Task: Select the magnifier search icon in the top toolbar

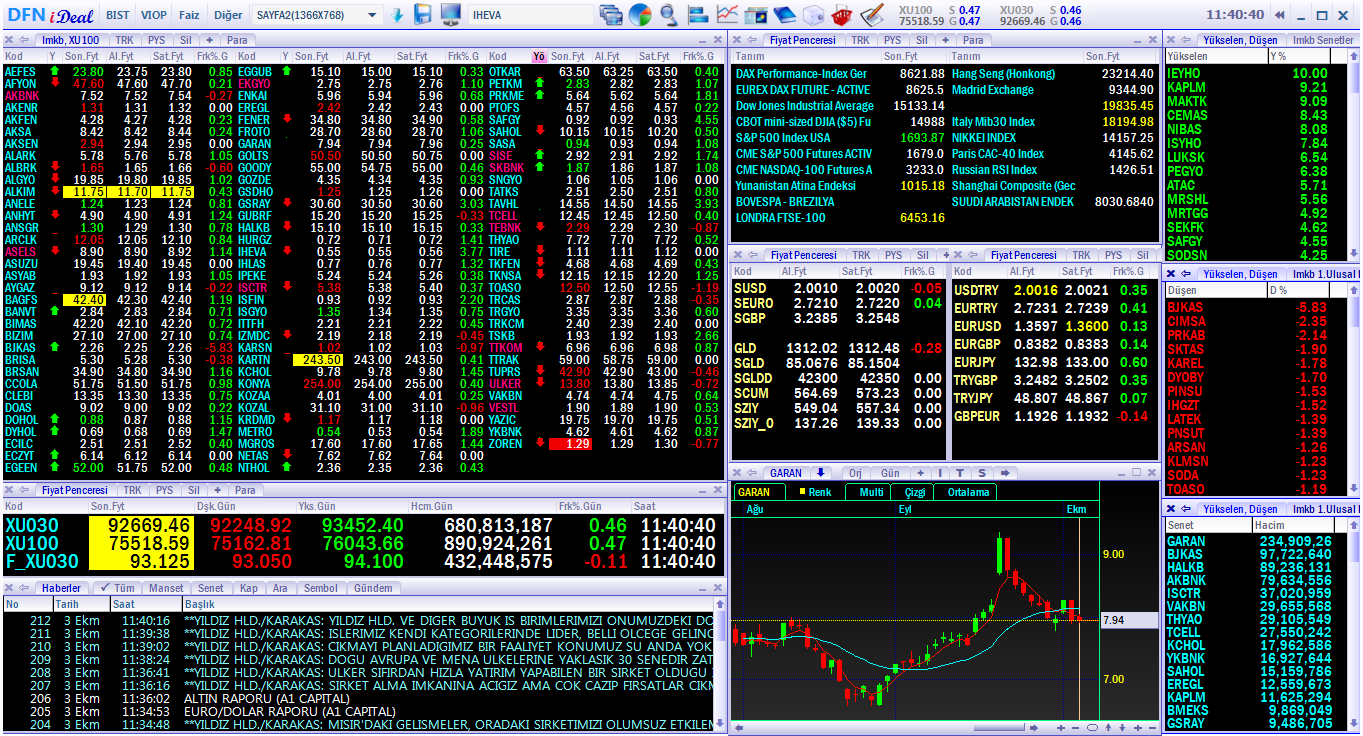Action: (667, 15)
